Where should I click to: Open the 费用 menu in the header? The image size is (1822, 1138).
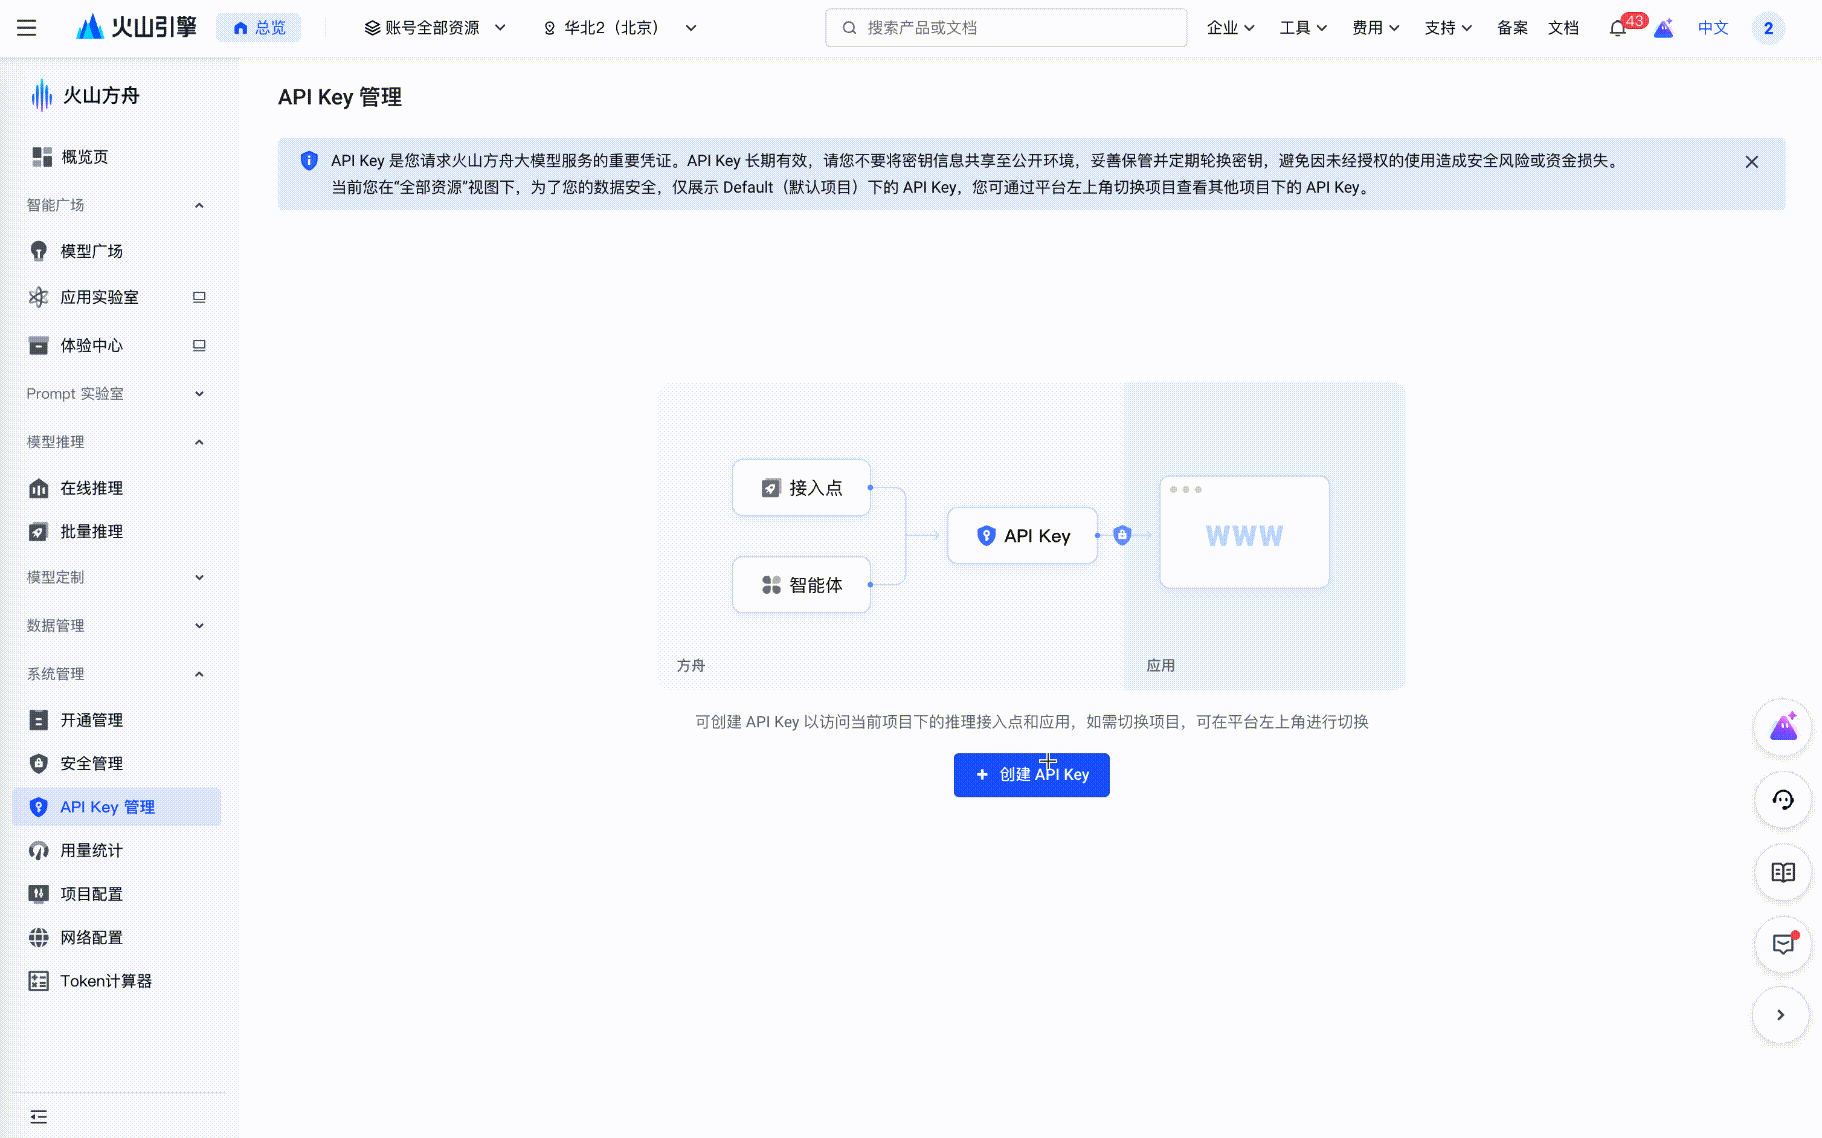click(1375, 28)
